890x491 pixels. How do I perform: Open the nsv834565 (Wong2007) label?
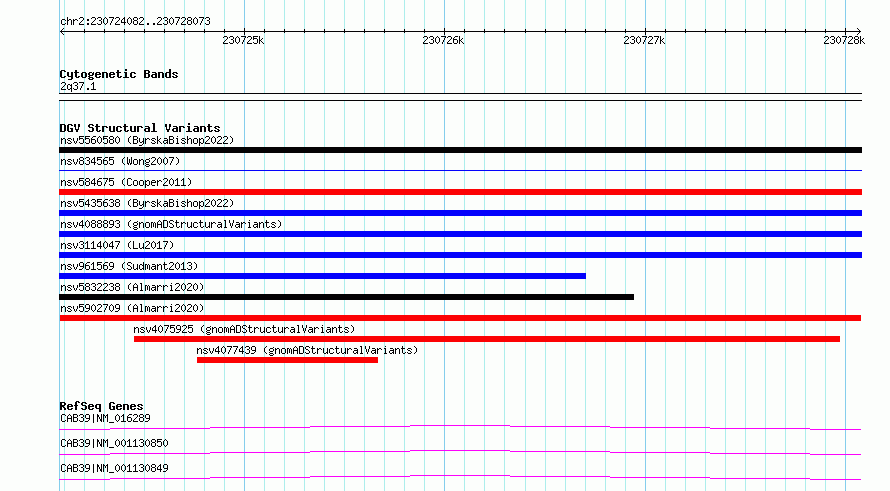click(x=120, y=161)
